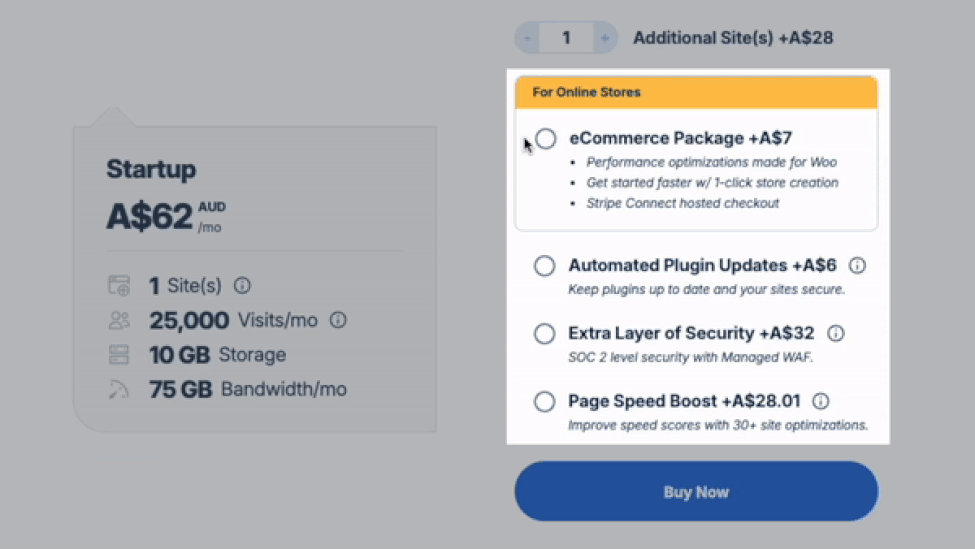Enable Automated Plugin Updates add-on

544,266
